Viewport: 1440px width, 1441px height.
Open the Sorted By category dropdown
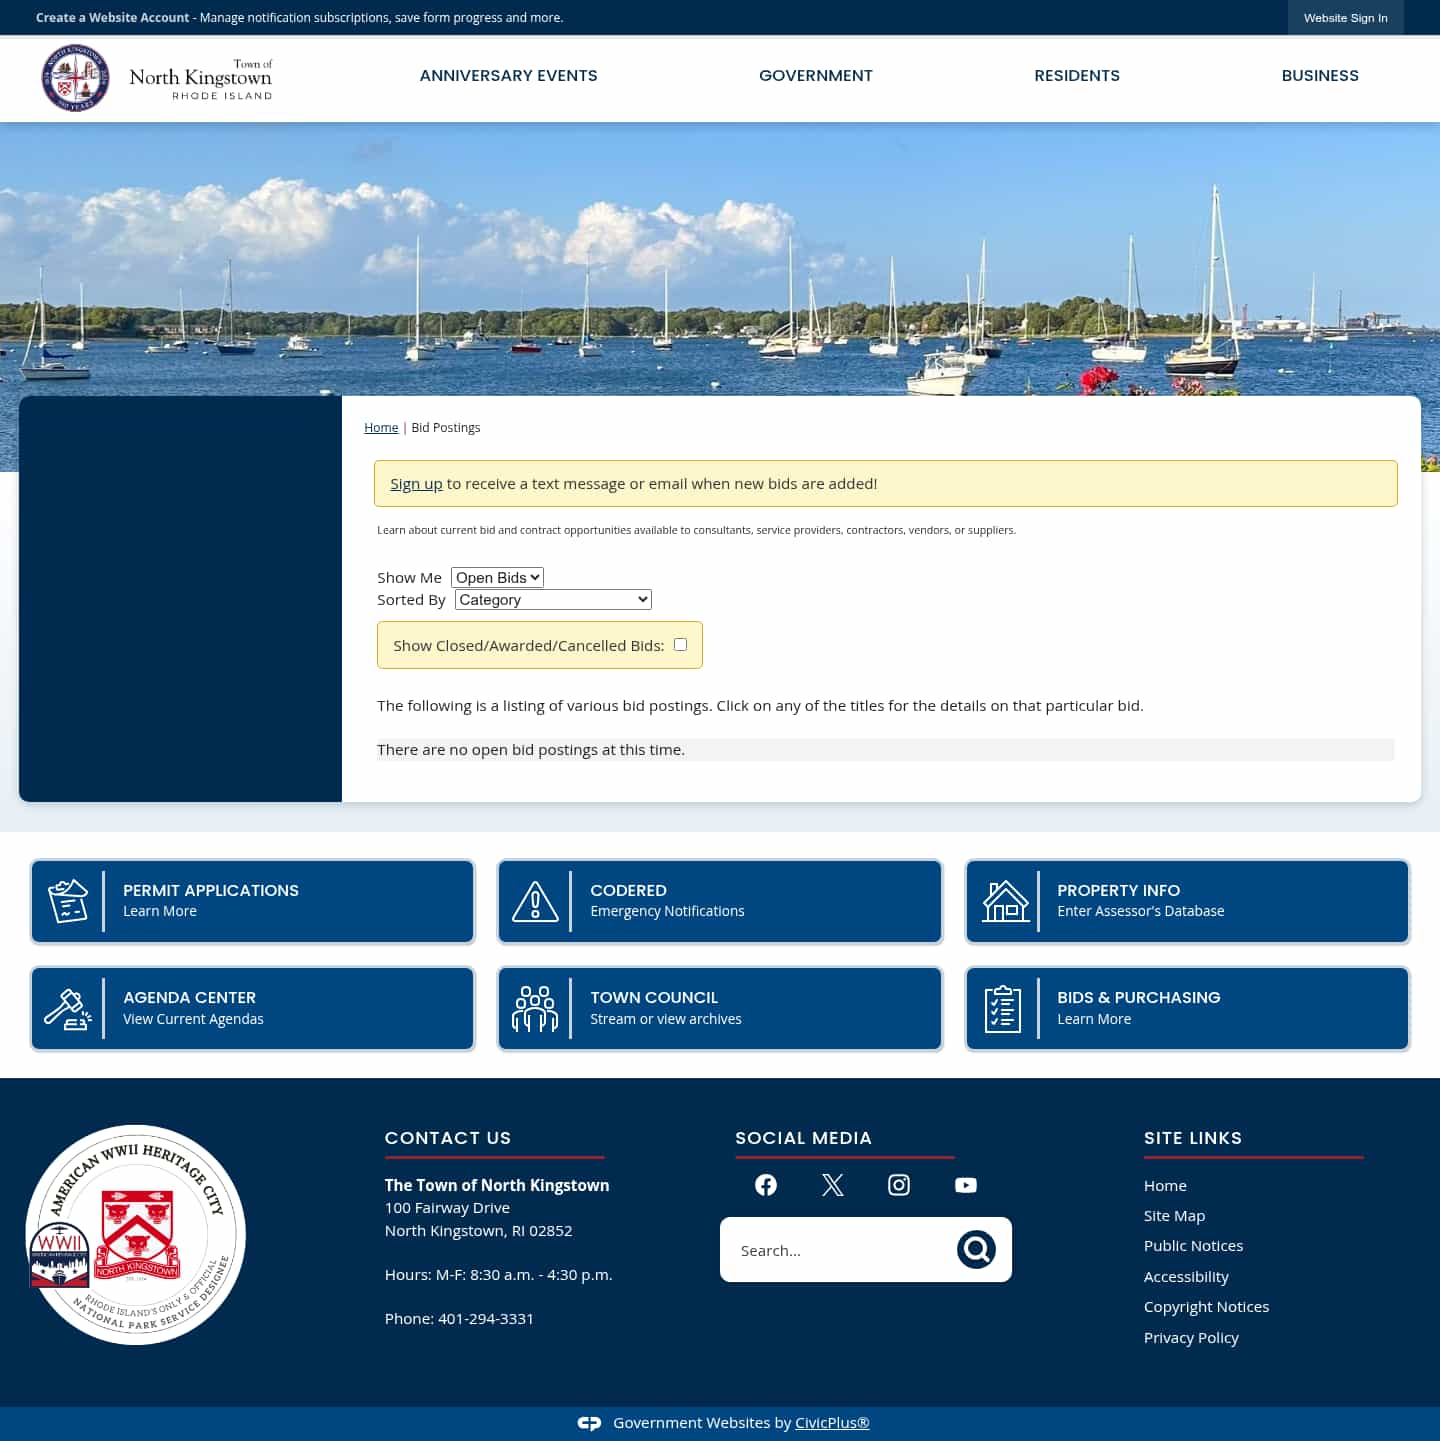point(552,599)
